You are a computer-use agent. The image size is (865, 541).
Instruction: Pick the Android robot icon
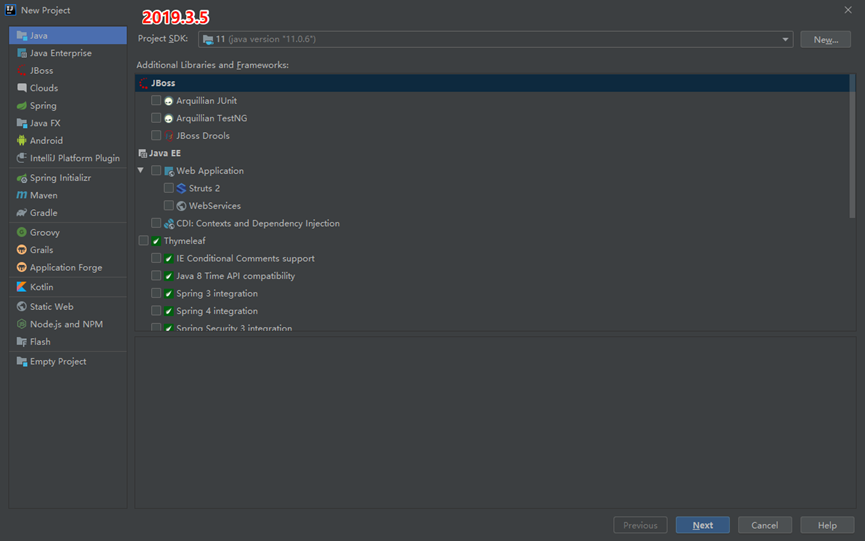[x=22, y=141]
